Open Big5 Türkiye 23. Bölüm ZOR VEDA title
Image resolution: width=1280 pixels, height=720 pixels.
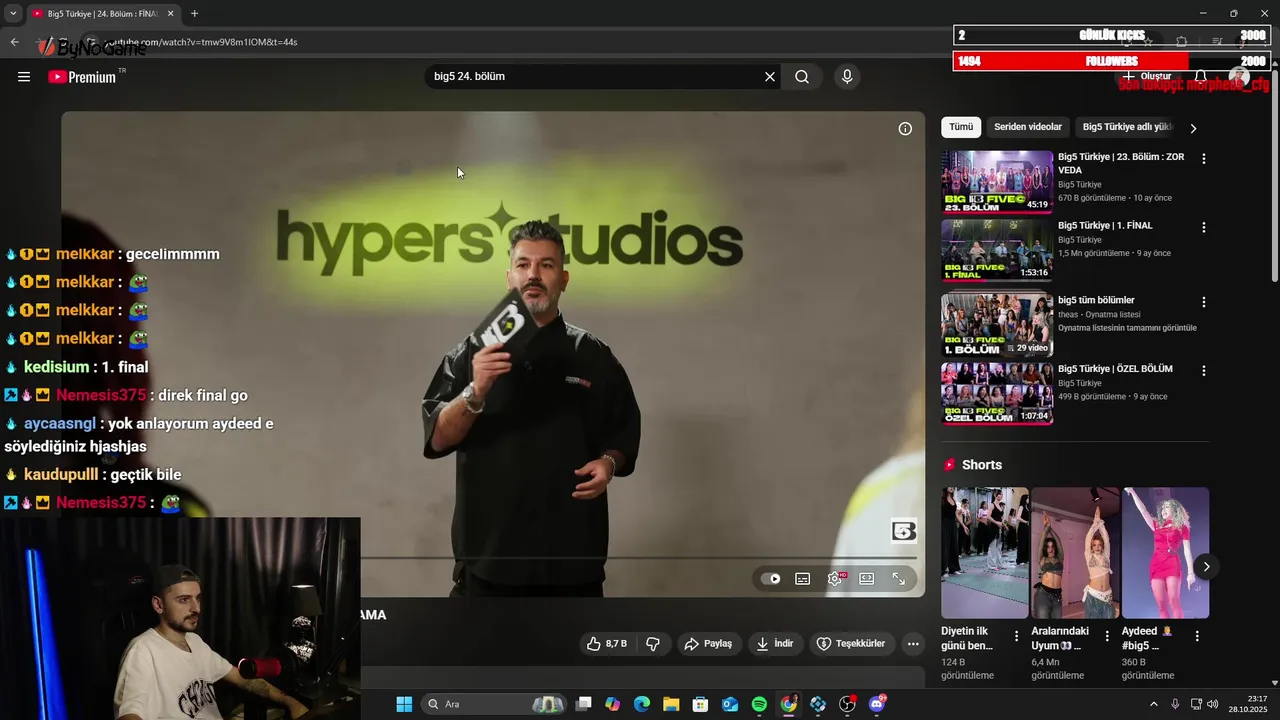[1121, 163]
